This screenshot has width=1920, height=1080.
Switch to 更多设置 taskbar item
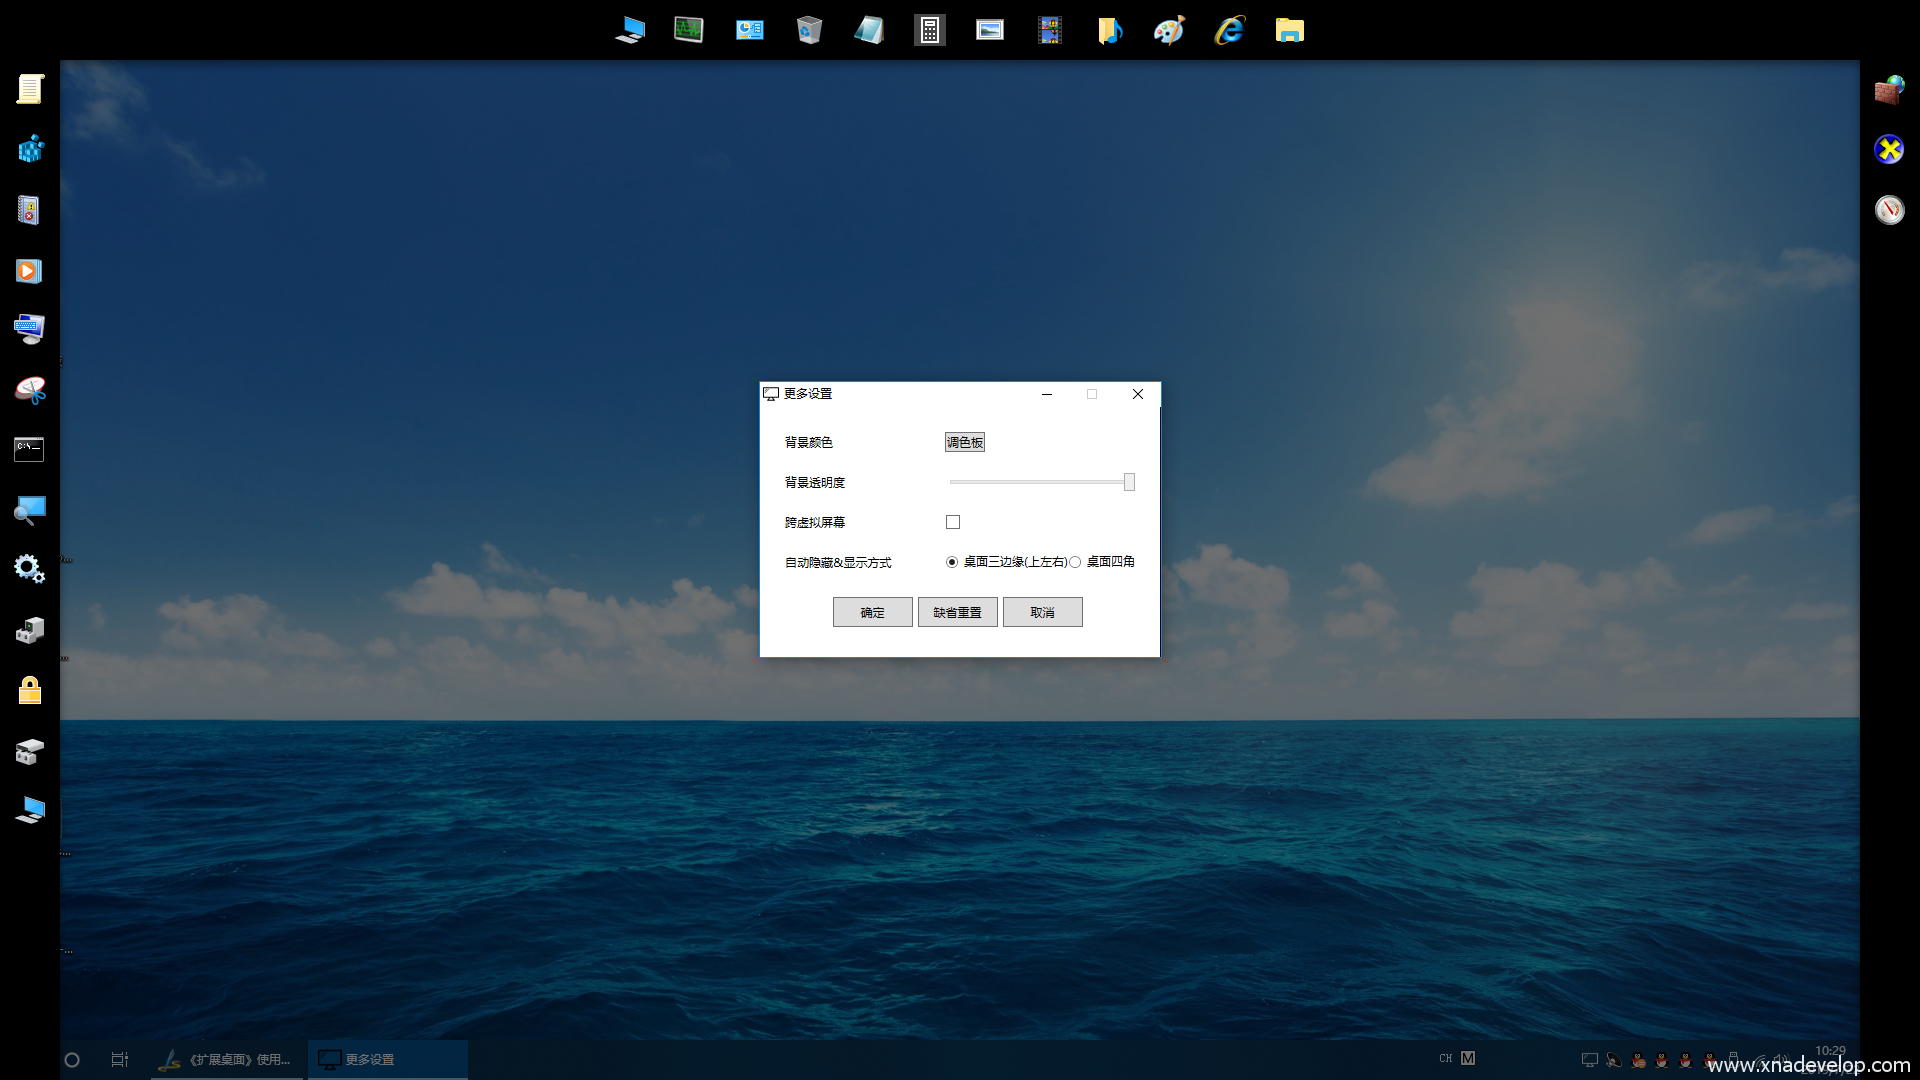387,1059
